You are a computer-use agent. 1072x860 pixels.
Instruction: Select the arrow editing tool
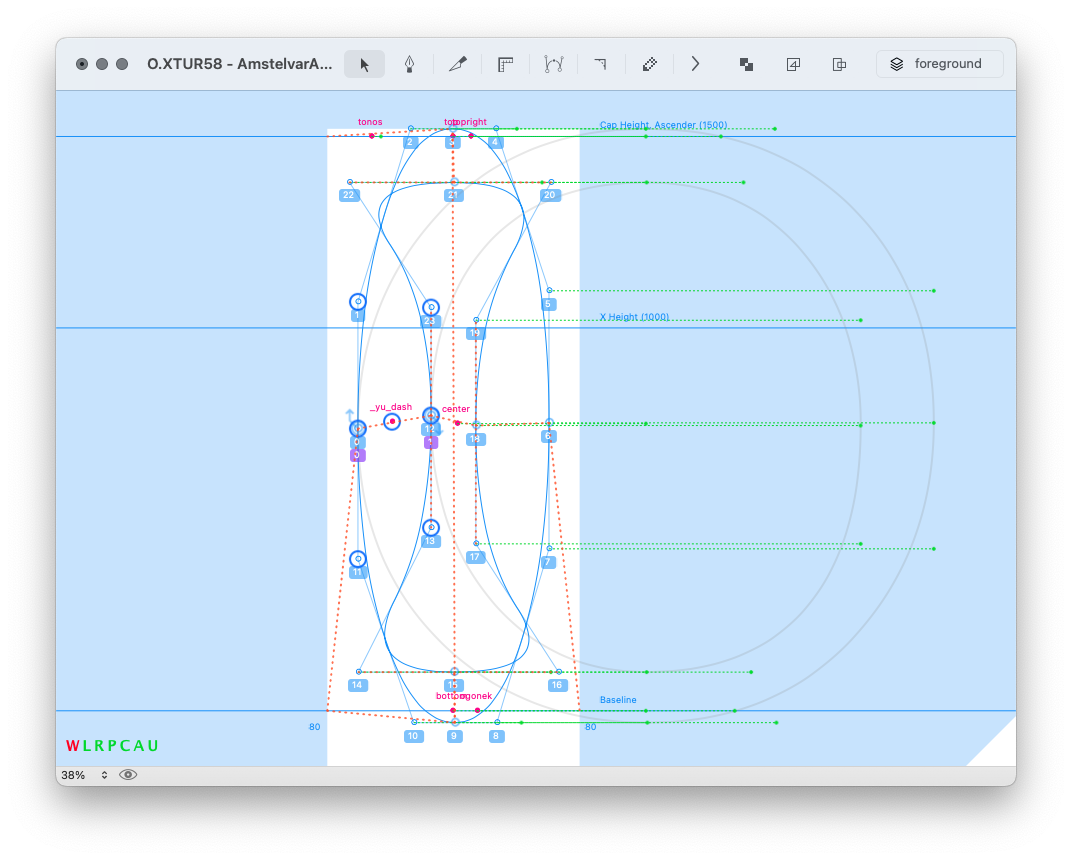point(364,64)
